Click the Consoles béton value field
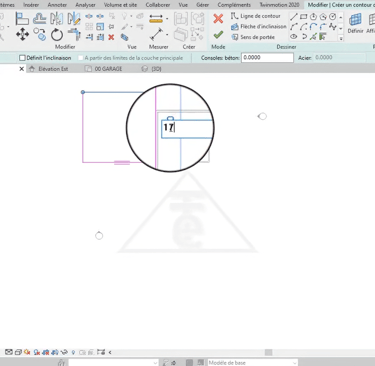Screen dimensions: 375x366 pyautogui.click(x=267, y=58)
